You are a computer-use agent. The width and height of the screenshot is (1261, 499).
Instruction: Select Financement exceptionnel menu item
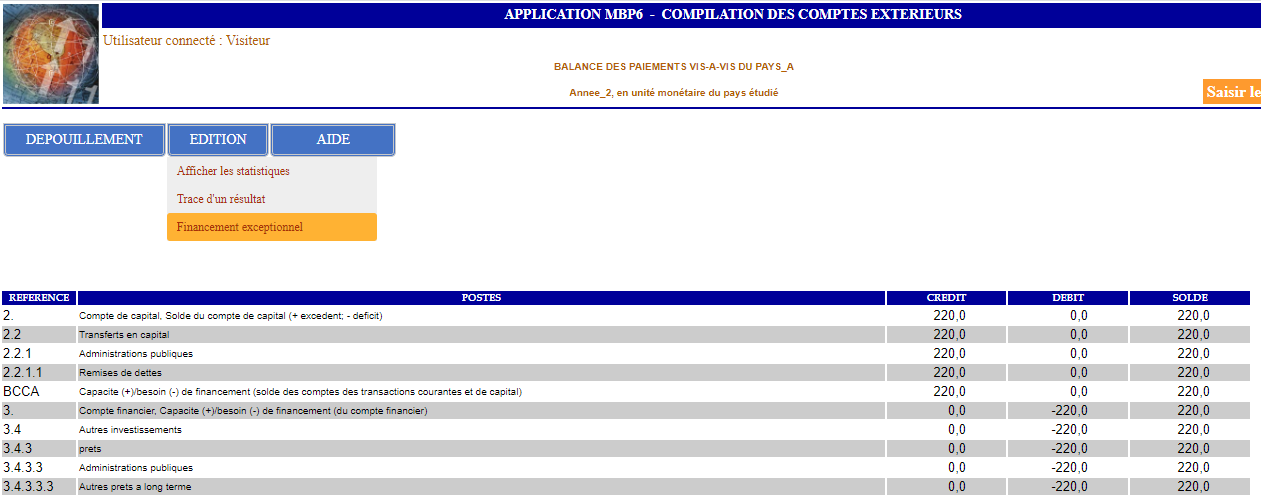(x=240, y=227)
